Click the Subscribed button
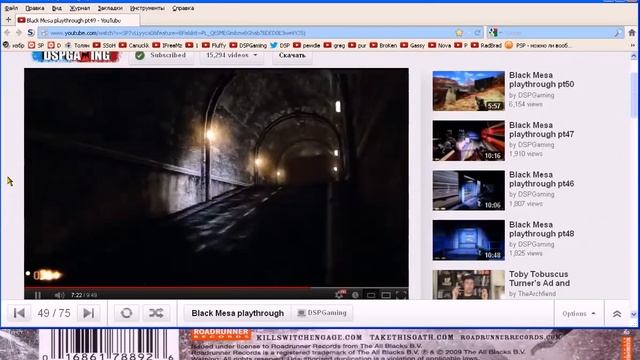640x360 pixels. 161,56
